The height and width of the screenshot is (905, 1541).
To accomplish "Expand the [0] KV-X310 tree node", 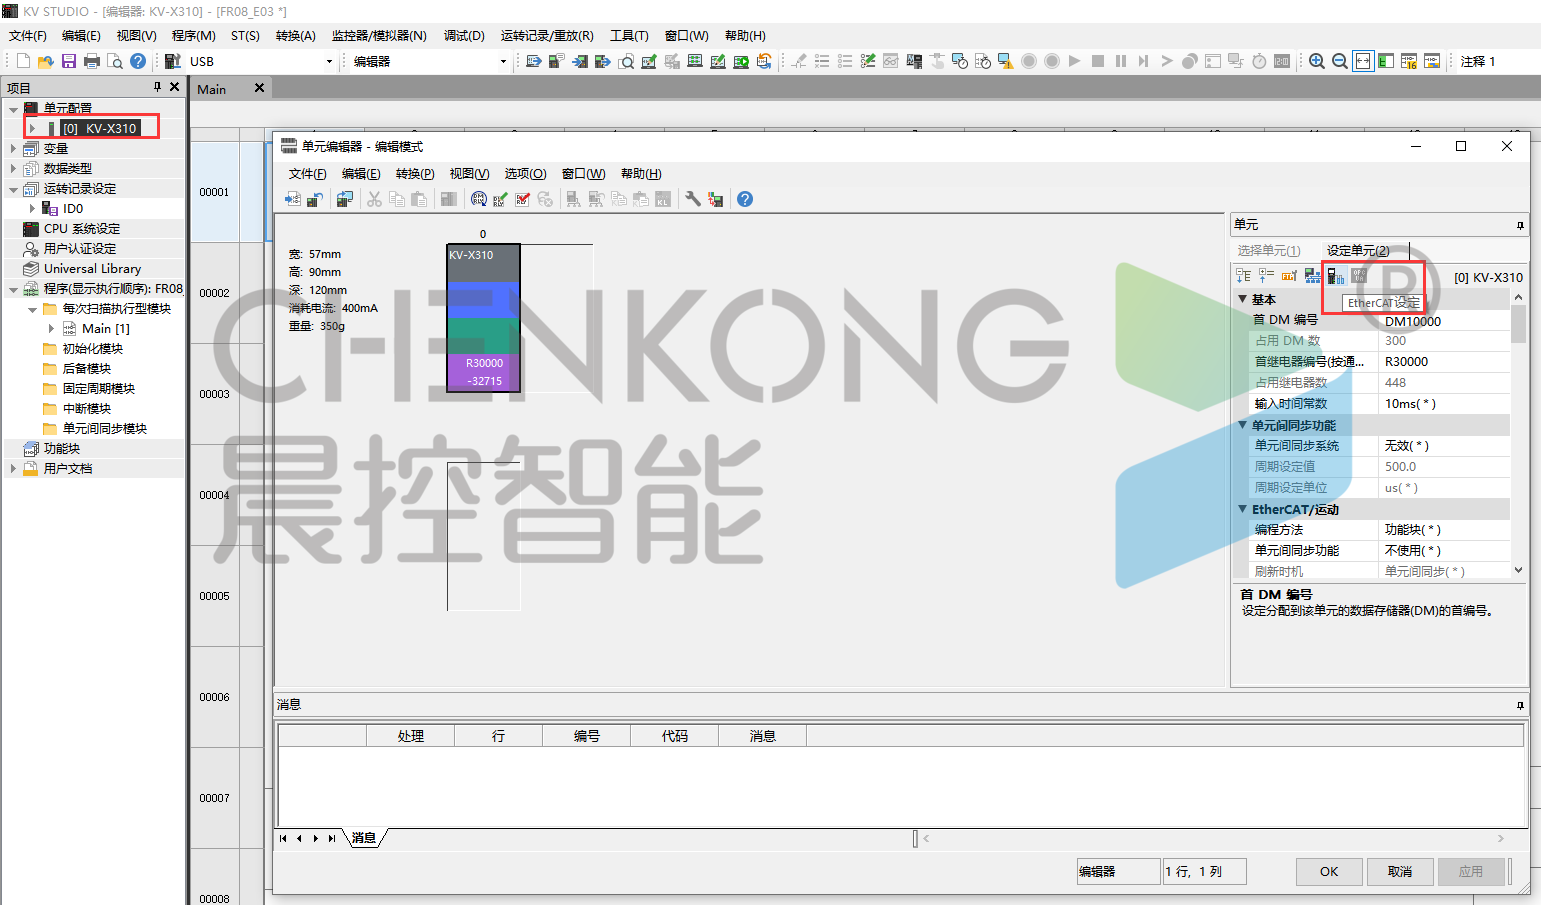I will coord(32,128).
